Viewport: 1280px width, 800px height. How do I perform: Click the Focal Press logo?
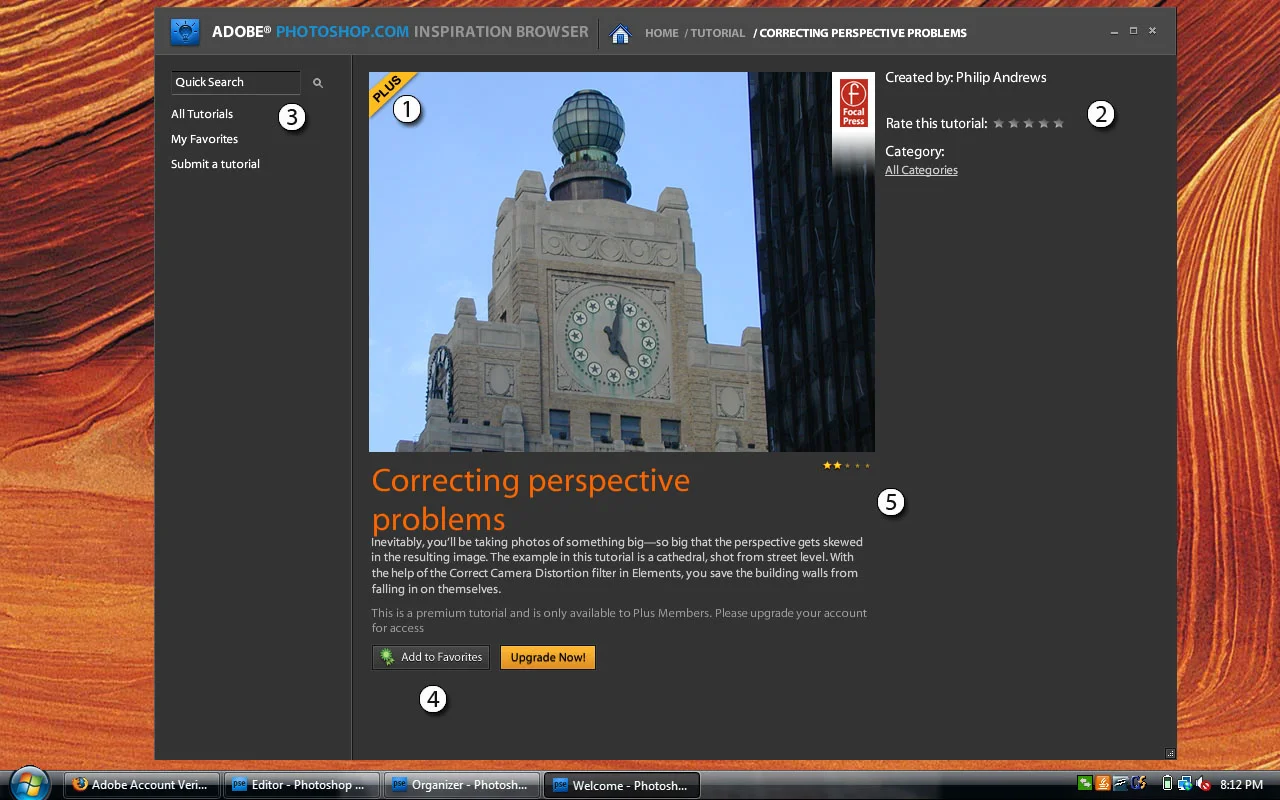pos(854,103)
